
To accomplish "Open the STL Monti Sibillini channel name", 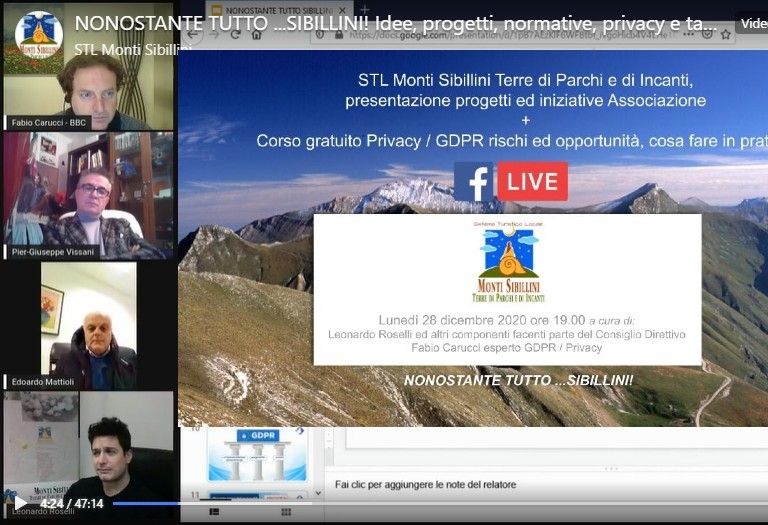I will 132,49.
